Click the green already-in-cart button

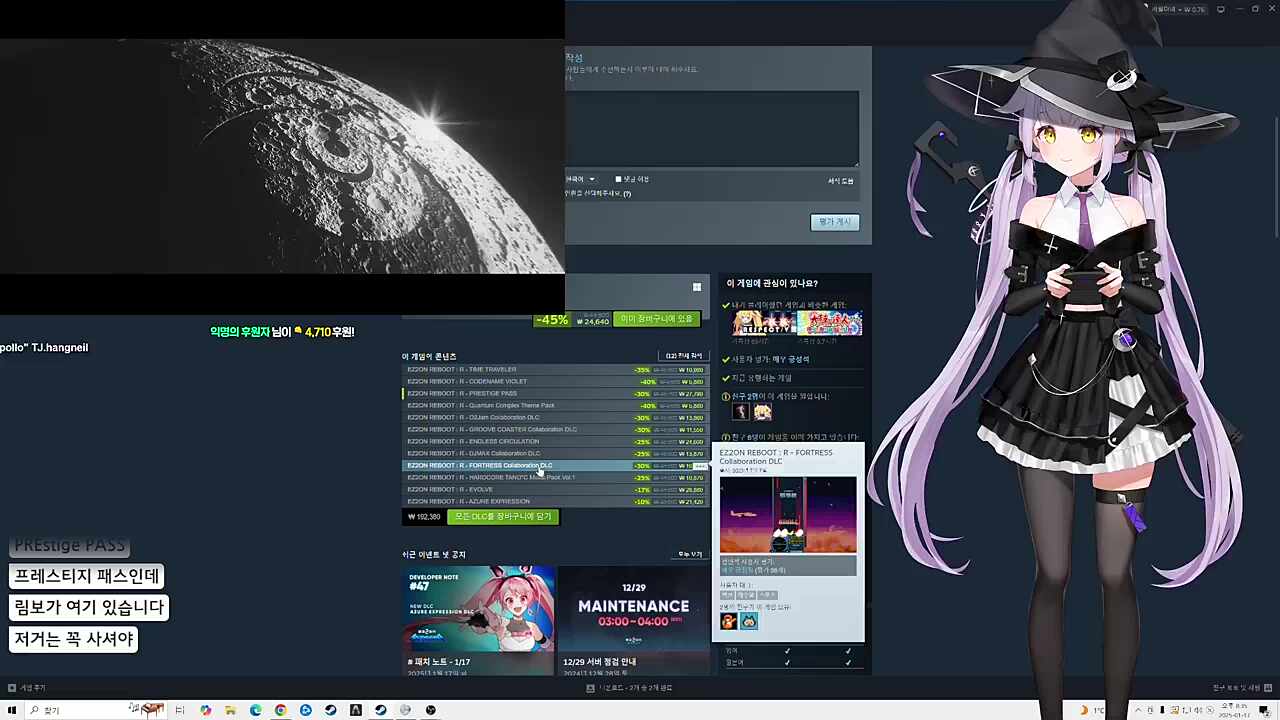click(656, 320)
